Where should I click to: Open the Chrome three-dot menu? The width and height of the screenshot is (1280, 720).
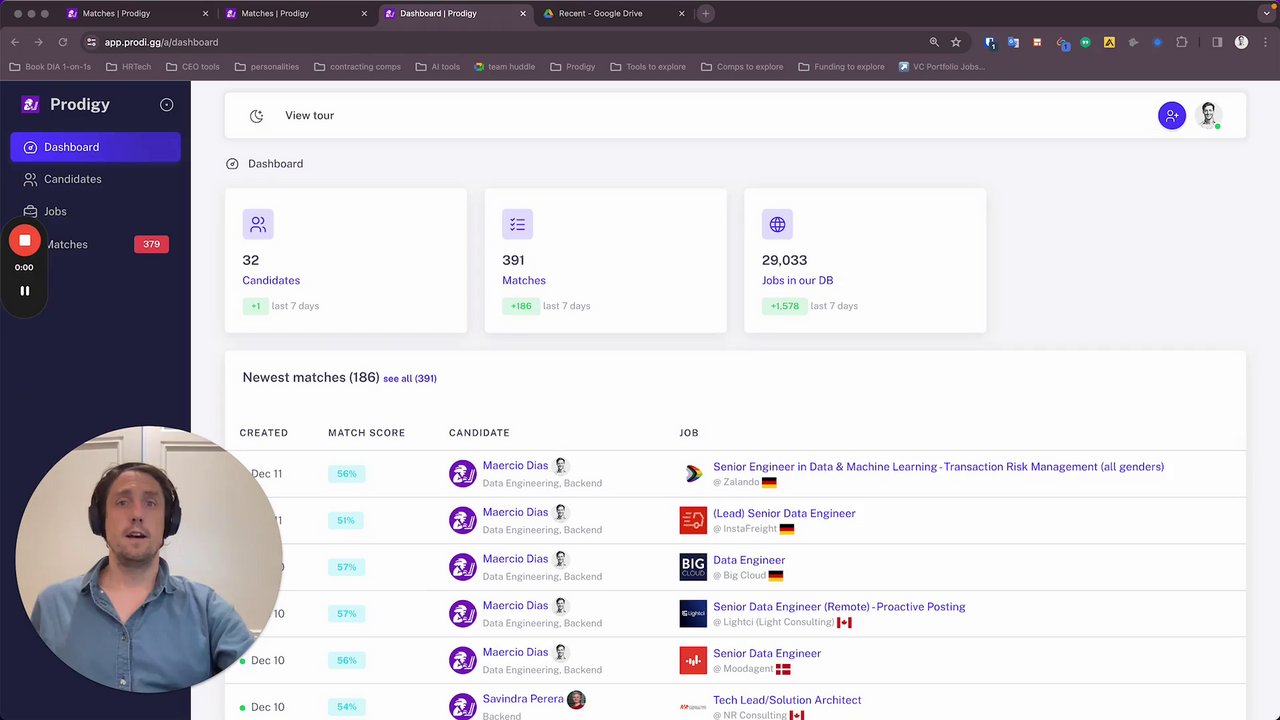coord(1264,42)
